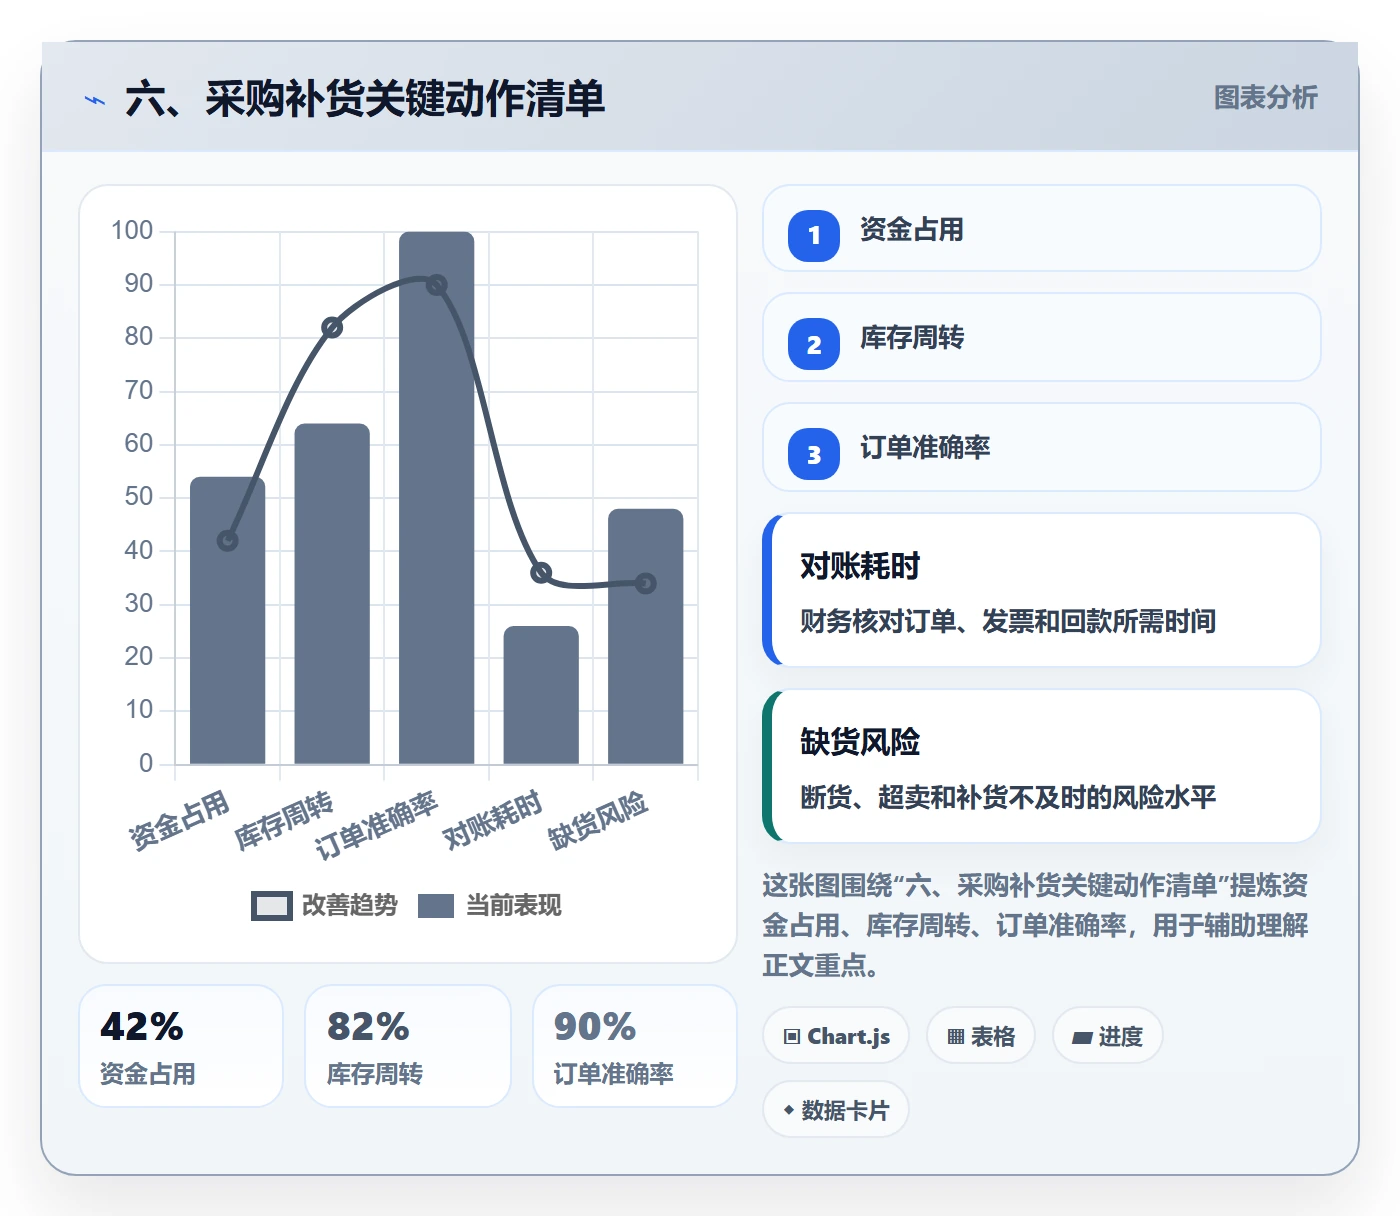The image size is (1400, 1216).
Task: Click the number 1 badge for 资金占用
Action: click(x=814, y=235)
